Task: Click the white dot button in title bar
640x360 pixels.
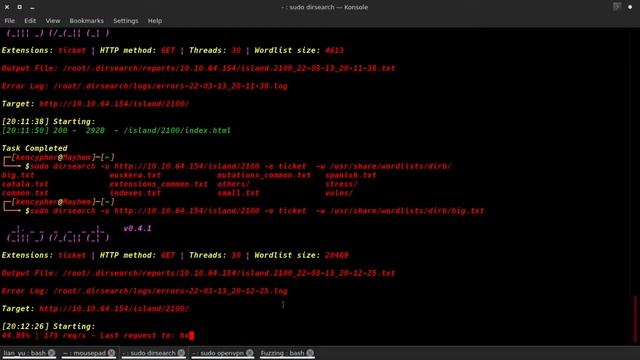Action: point(630,7)
